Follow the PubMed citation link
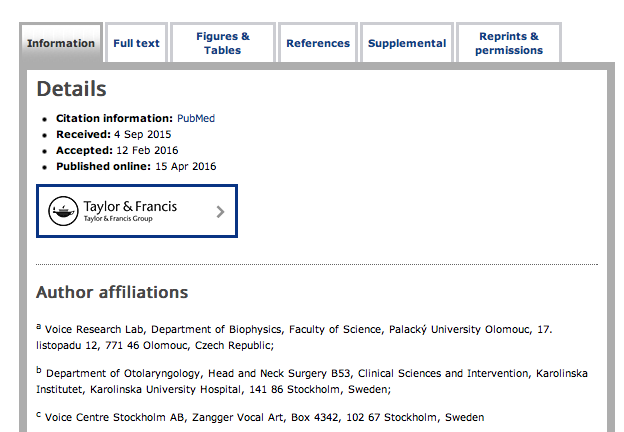Screen dimensions: 624x432 (x=196, y=118)
